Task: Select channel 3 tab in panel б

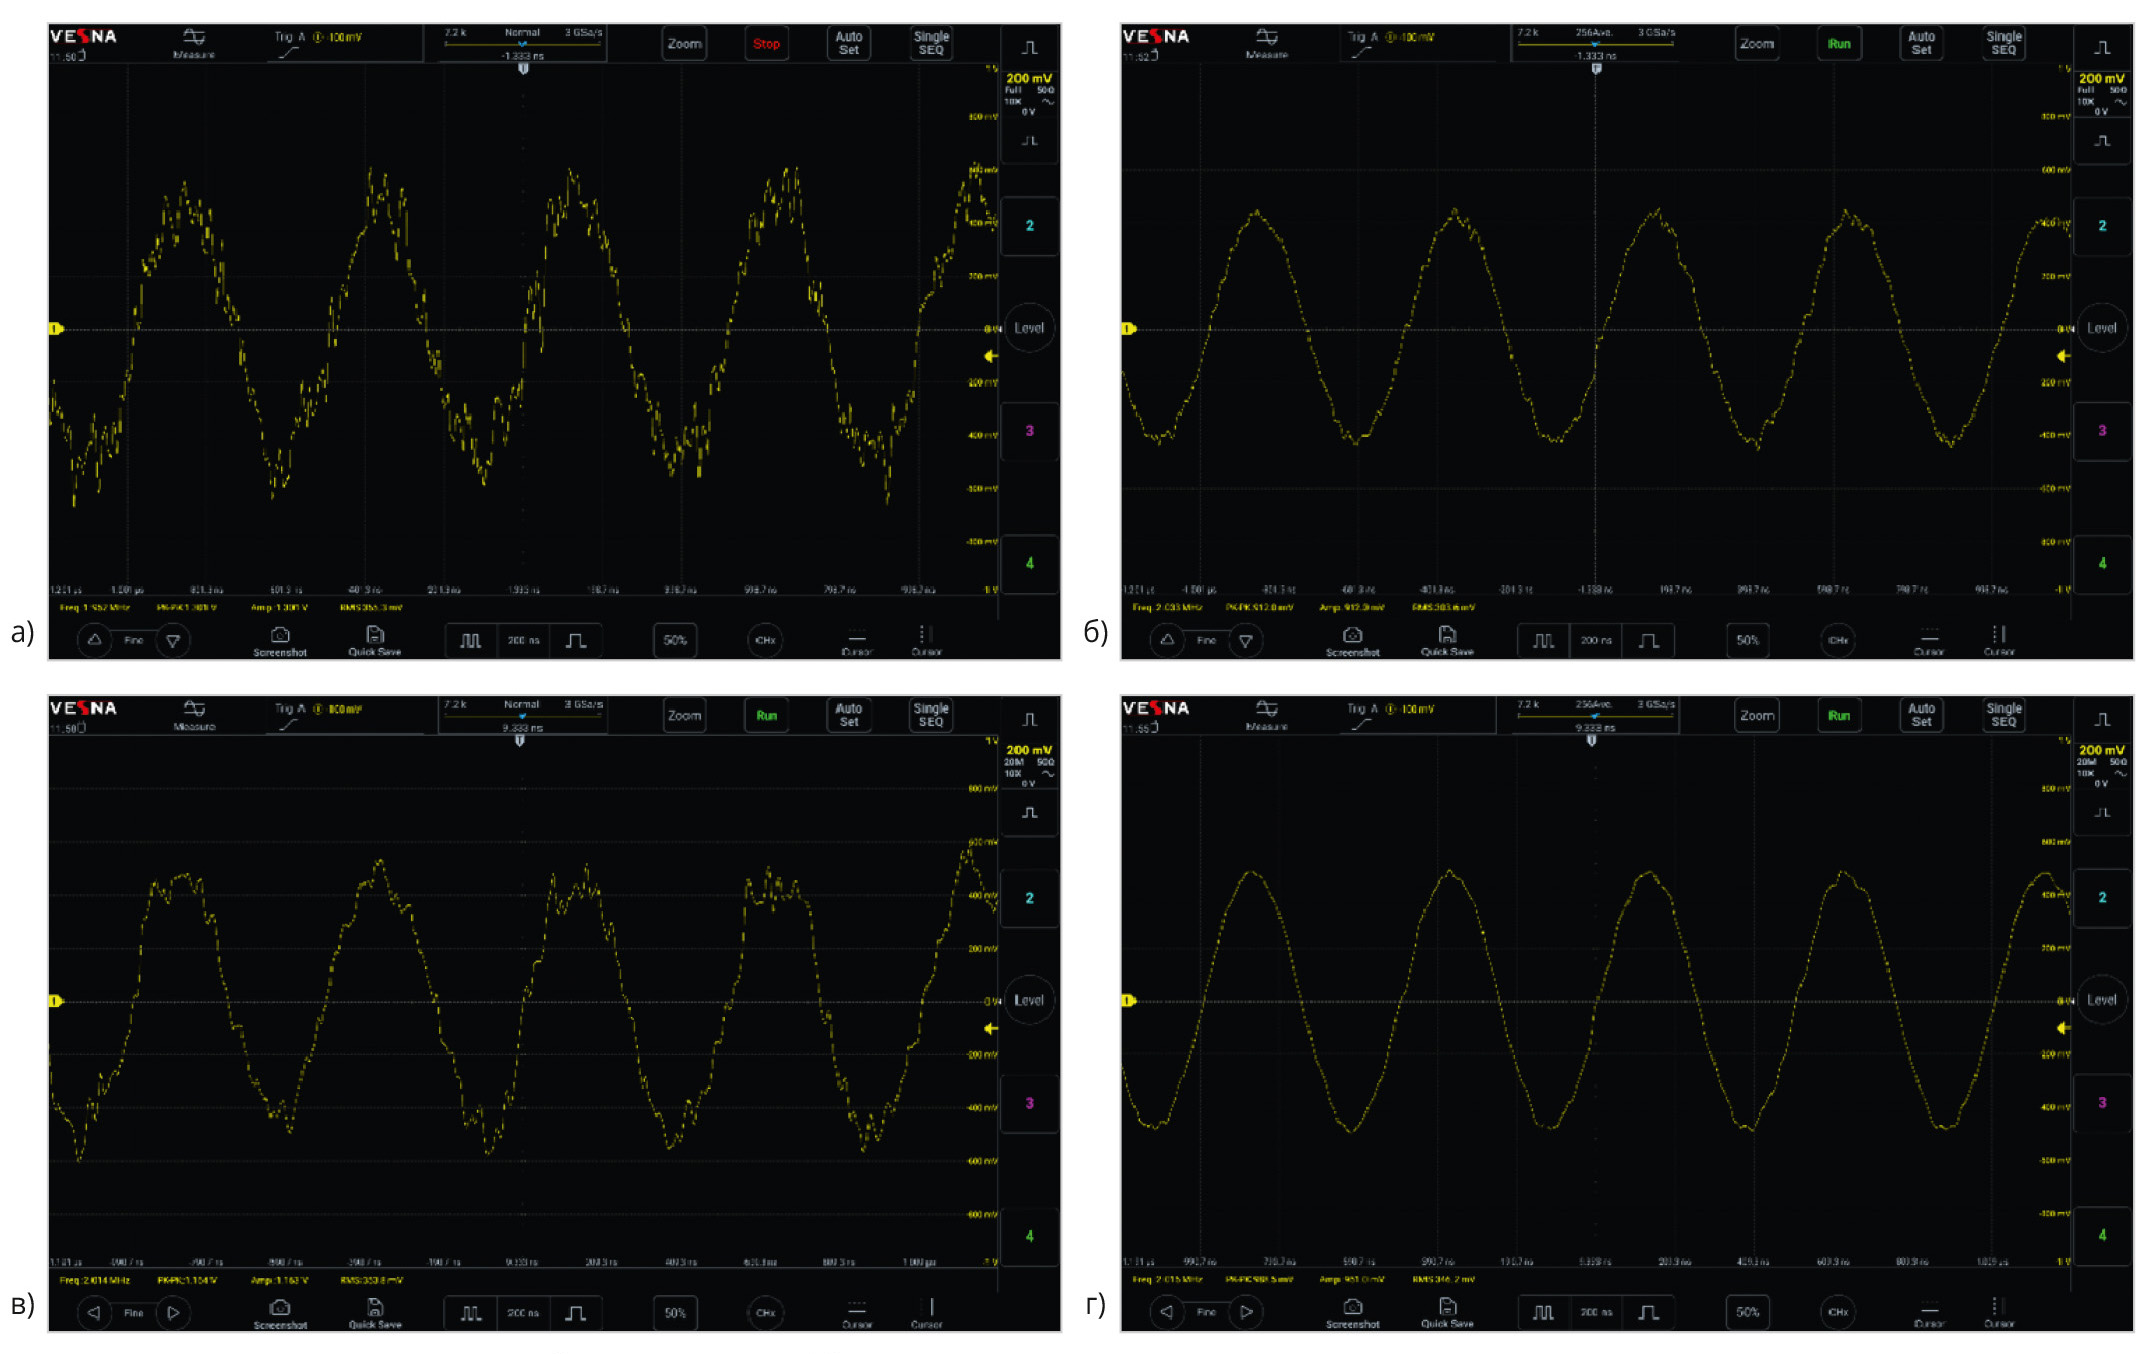Action: click(x=2101, y=431)
